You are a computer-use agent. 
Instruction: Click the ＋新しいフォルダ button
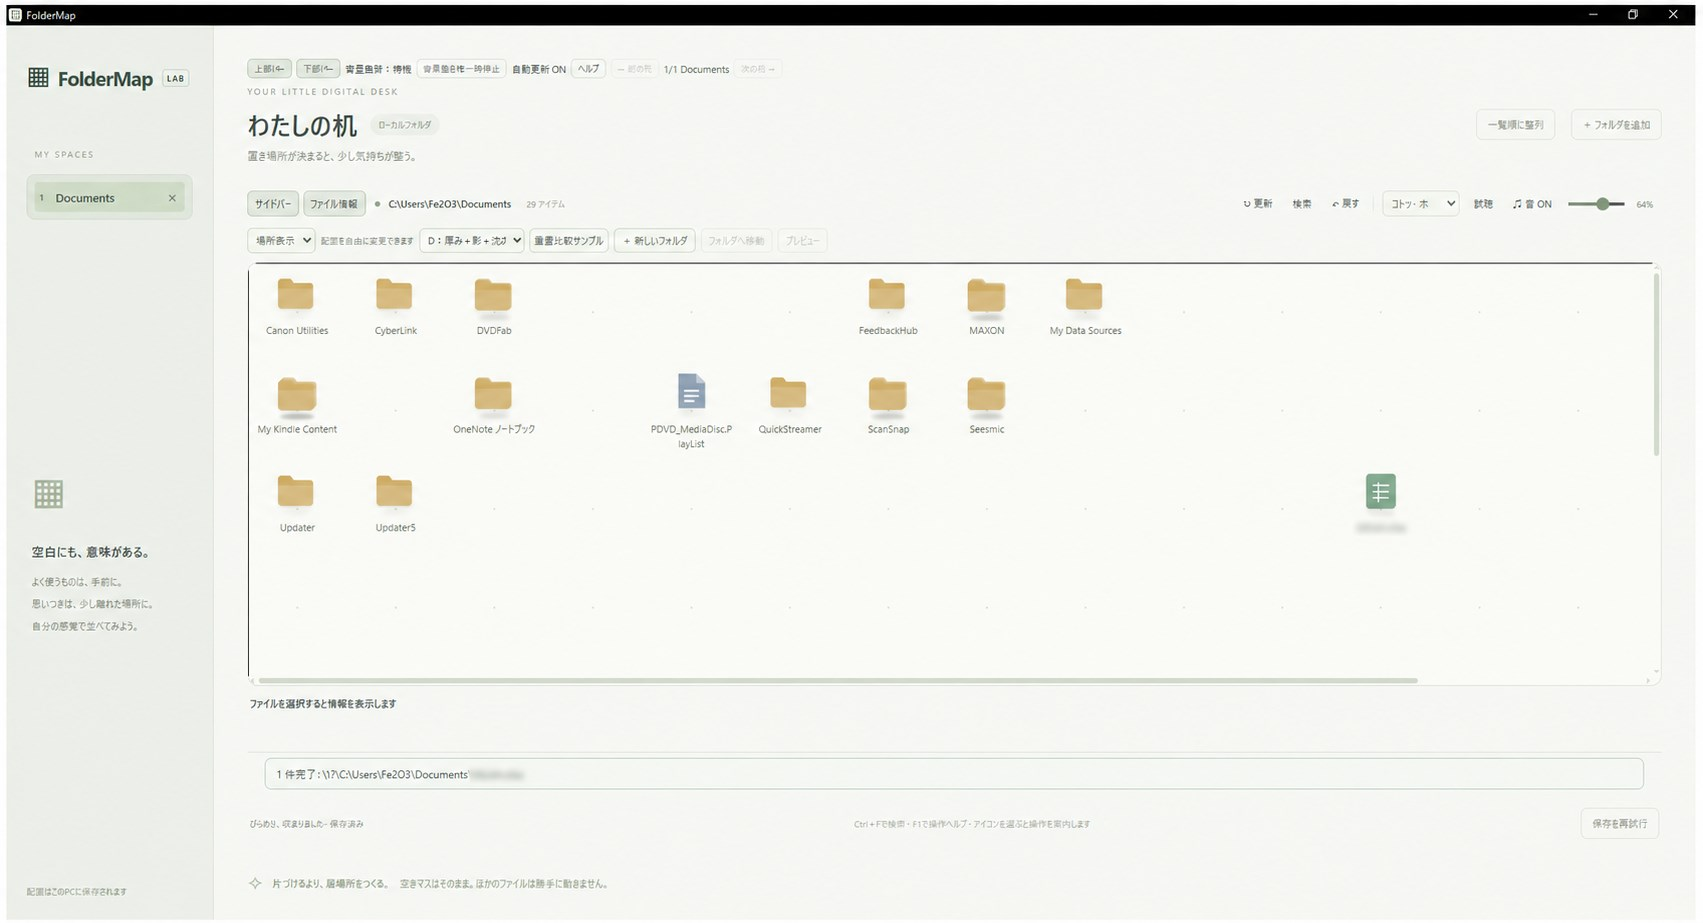pos(656,241)
